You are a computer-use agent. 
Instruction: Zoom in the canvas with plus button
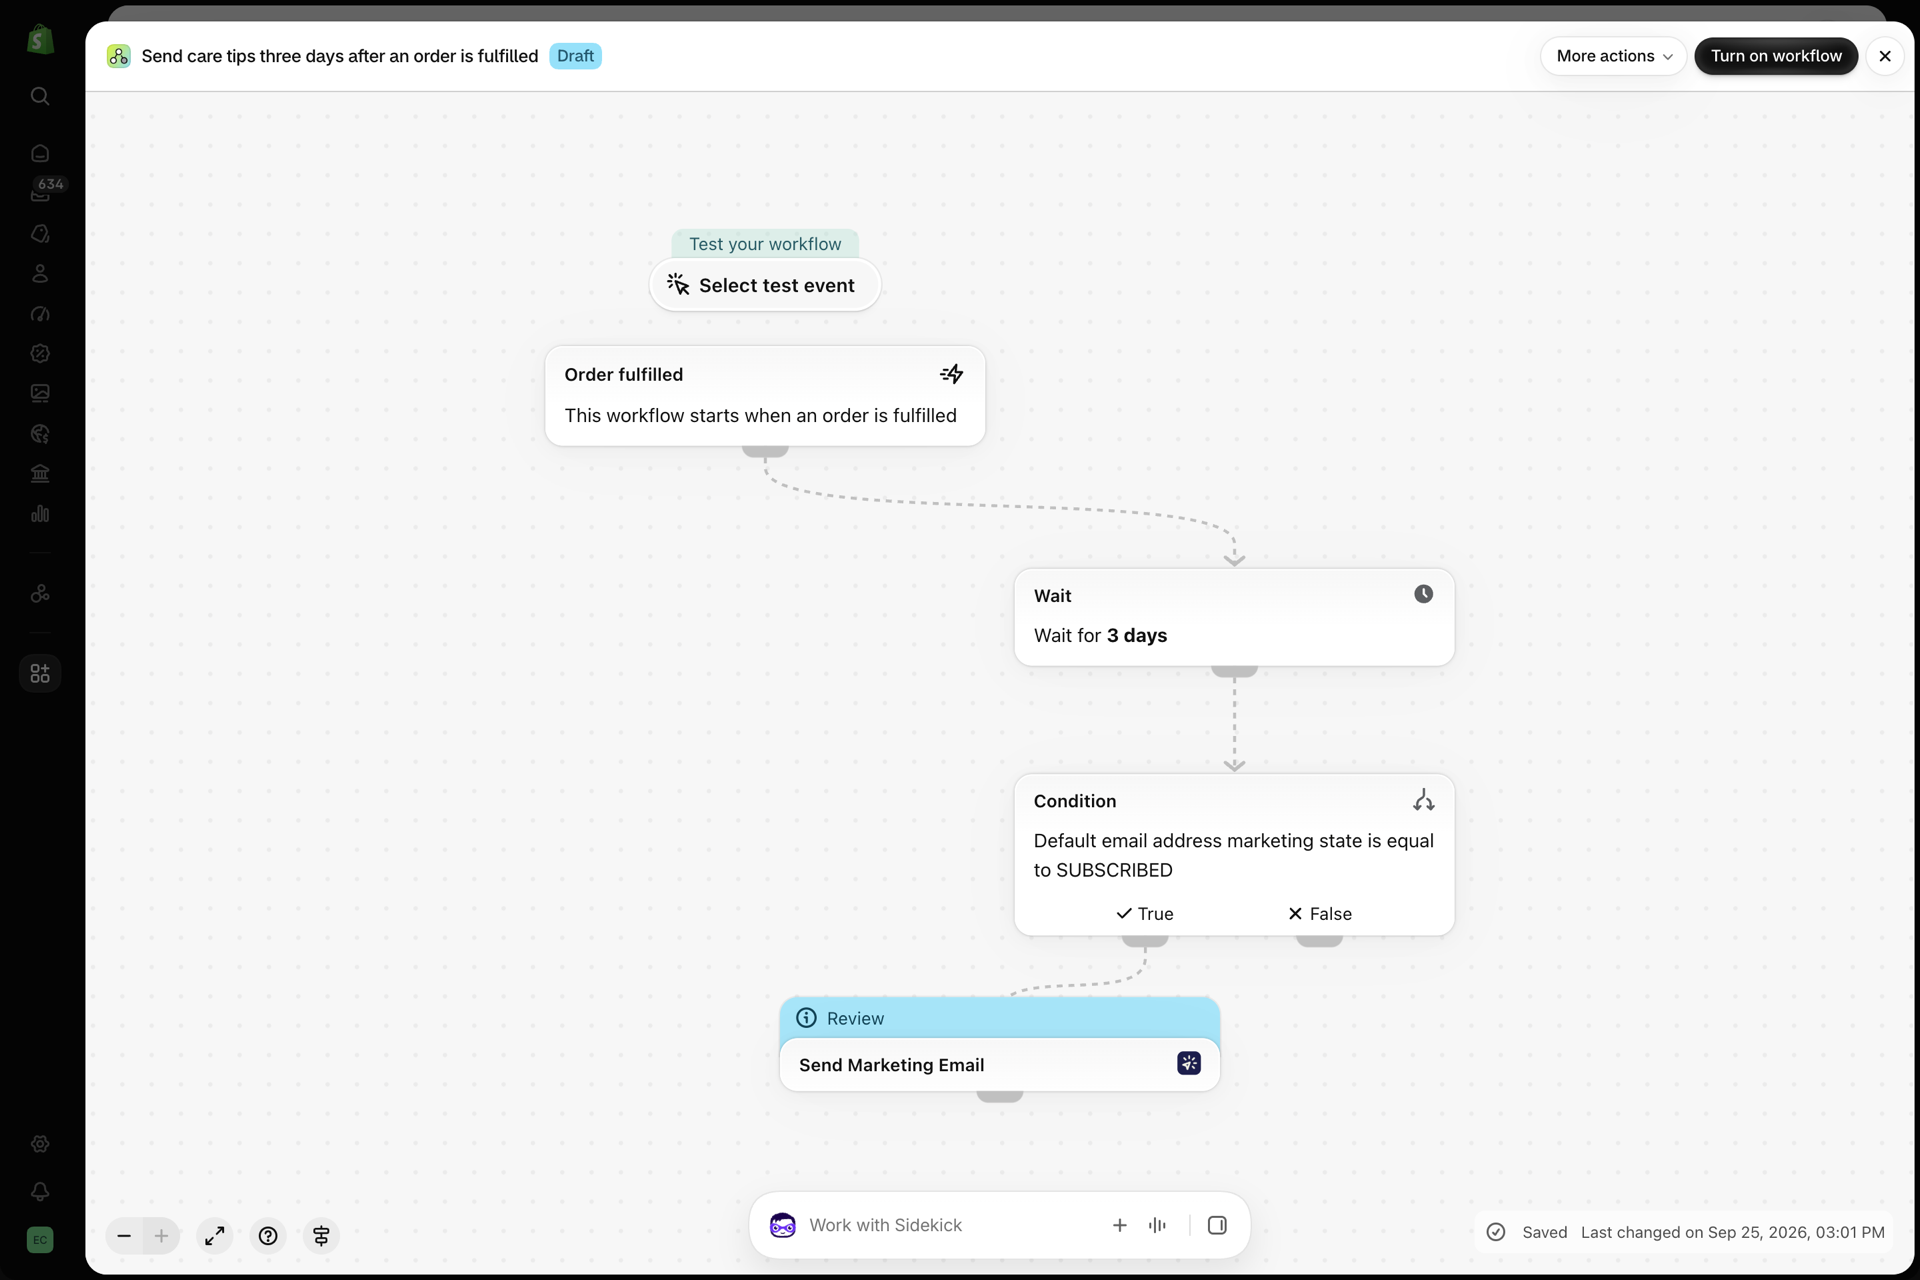161,1236
